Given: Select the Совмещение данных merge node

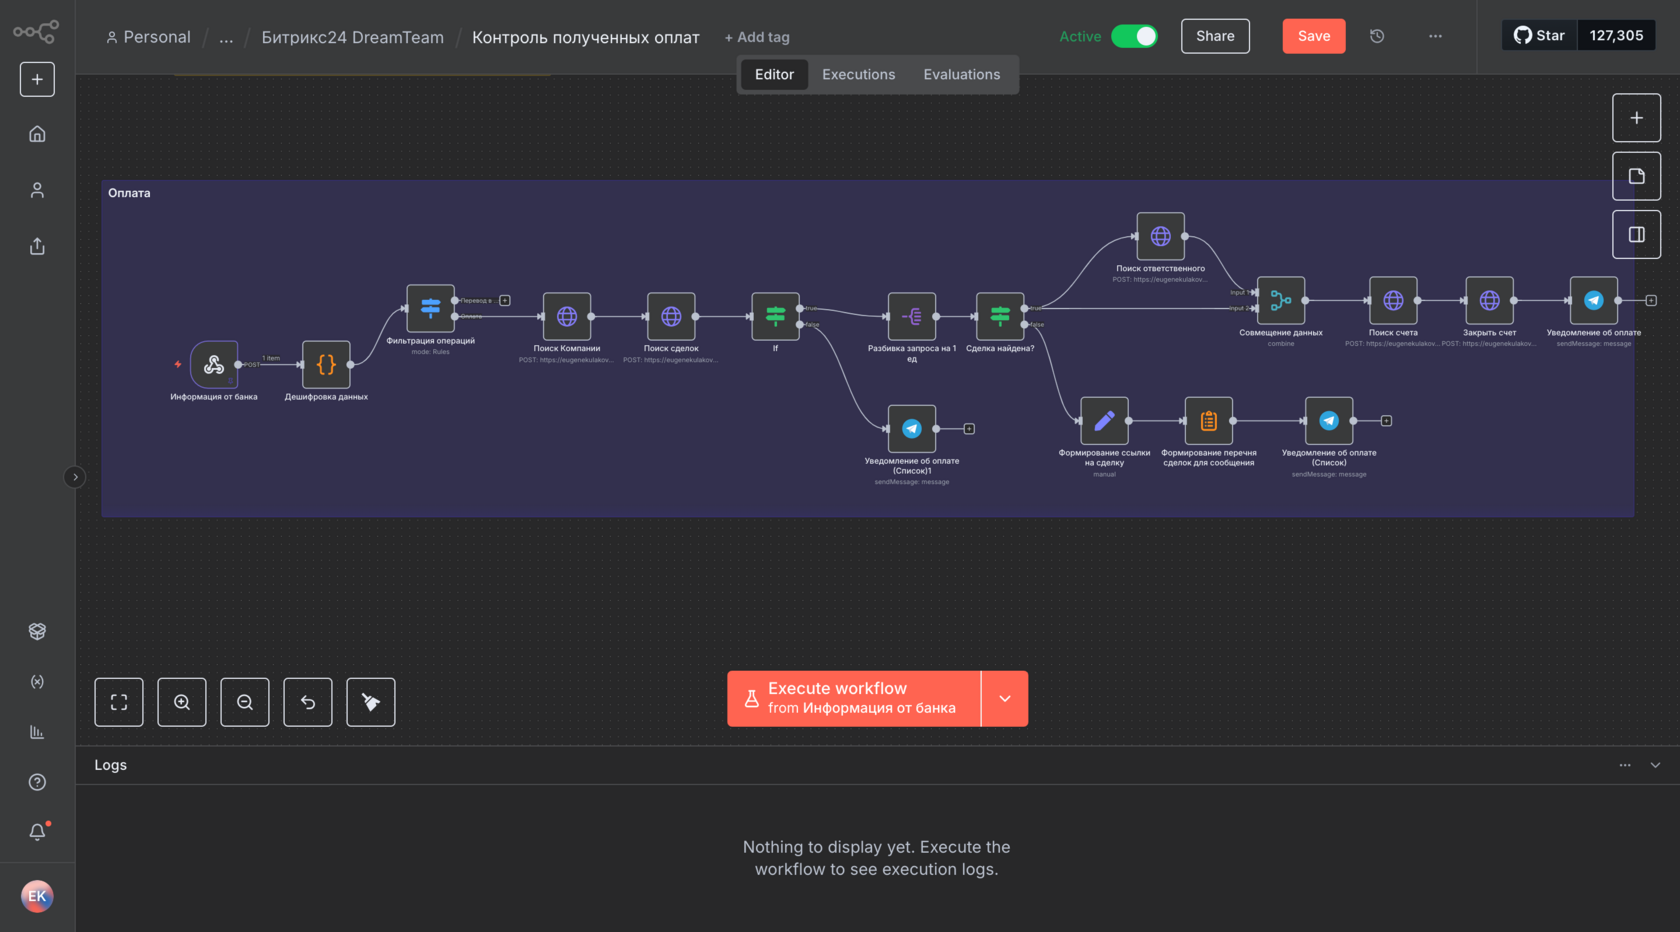Looking at the screenshot, I should 1281,300.
